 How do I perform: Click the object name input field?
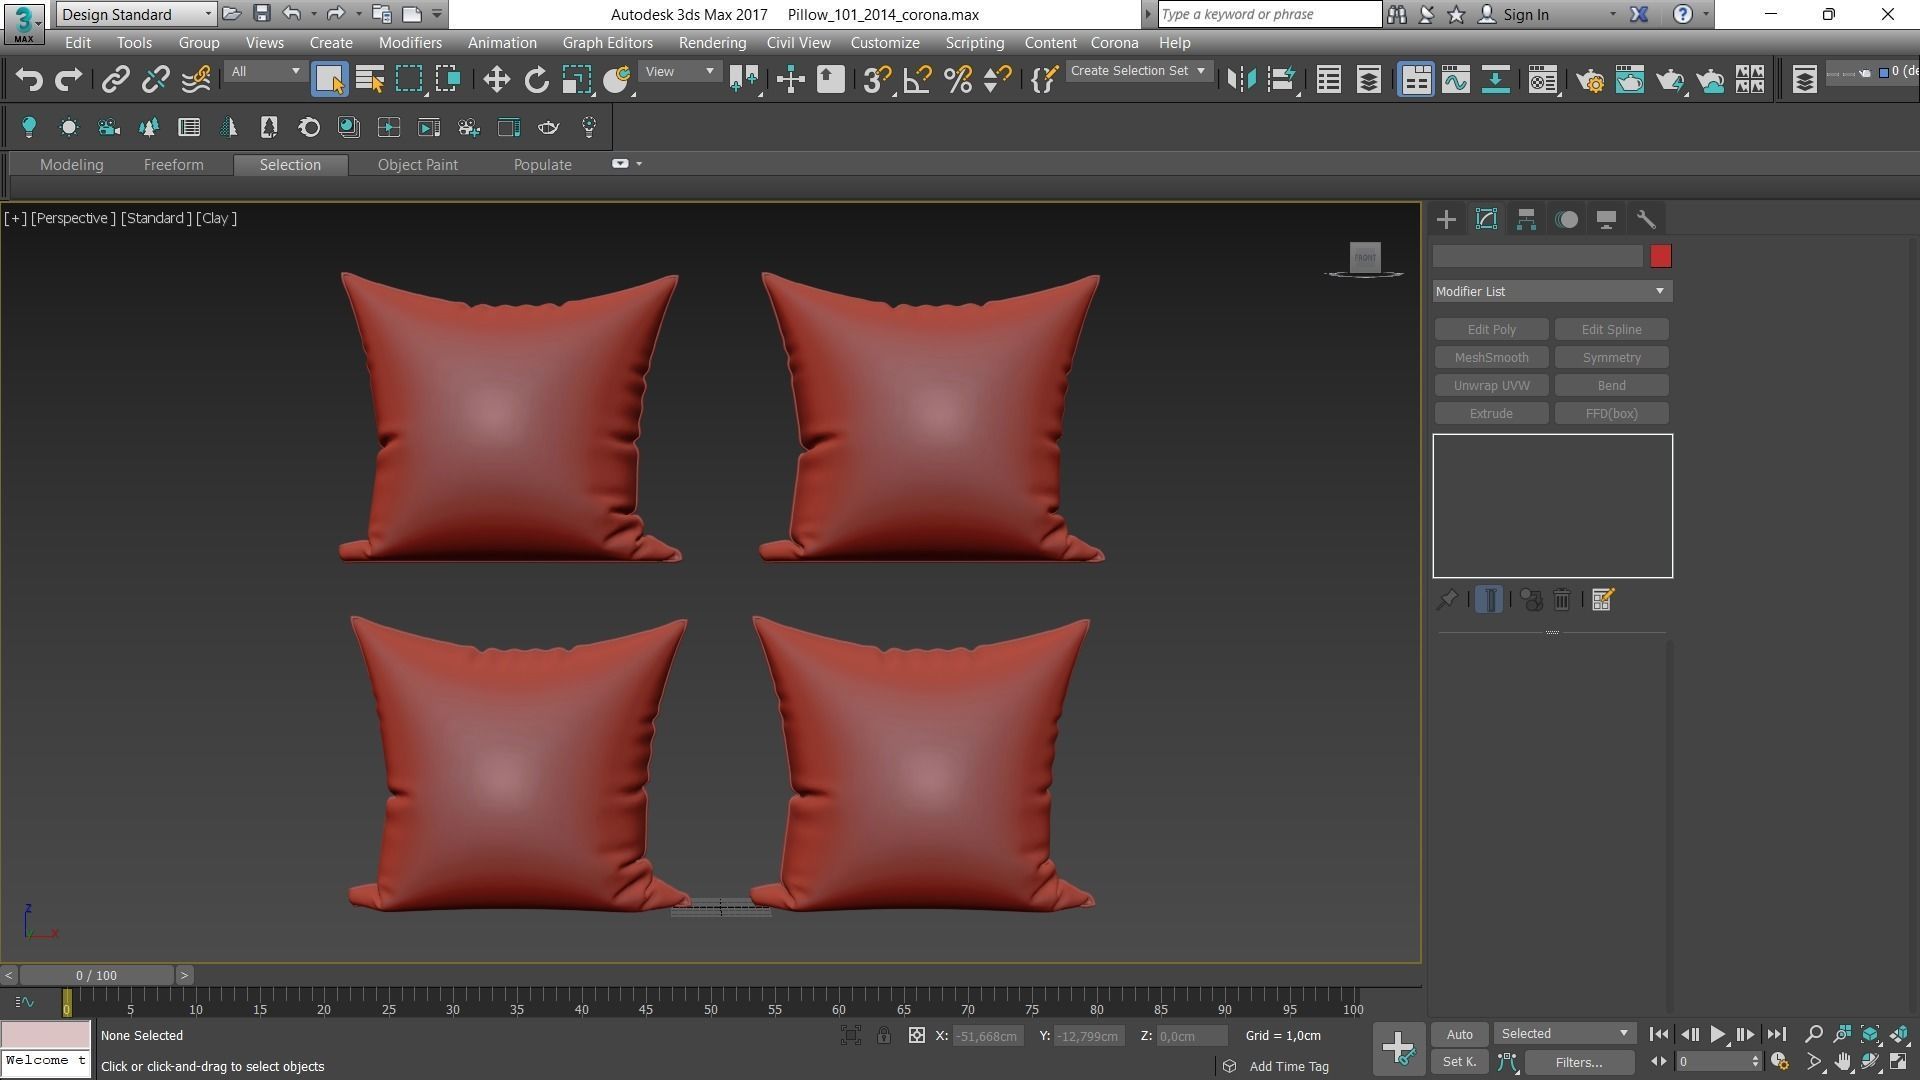pyautogui.click(x=1537, y=257)
